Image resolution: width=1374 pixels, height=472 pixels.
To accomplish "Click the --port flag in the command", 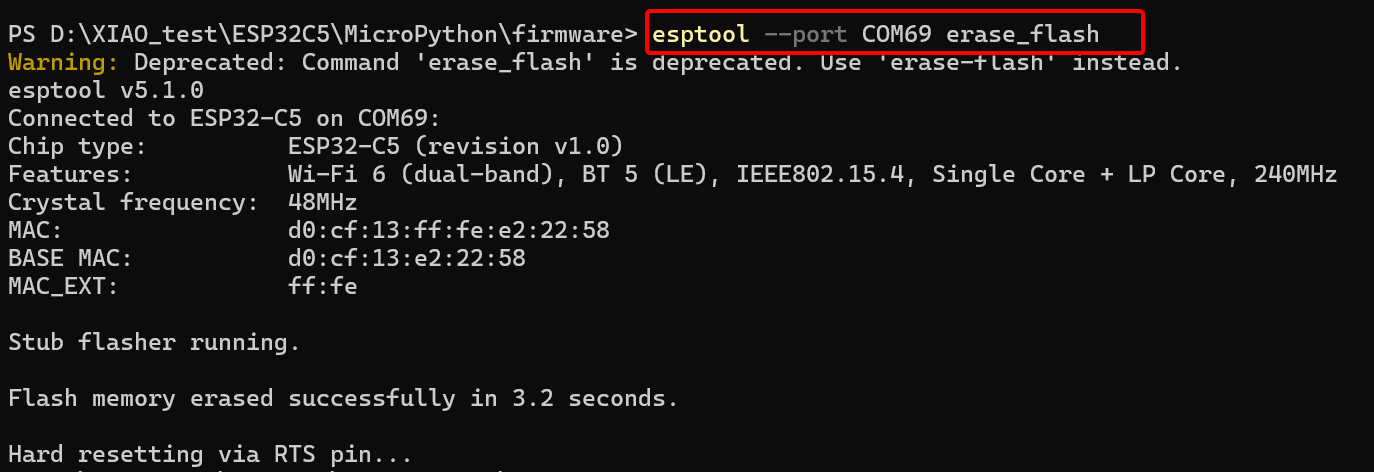I will pos(805,34).
